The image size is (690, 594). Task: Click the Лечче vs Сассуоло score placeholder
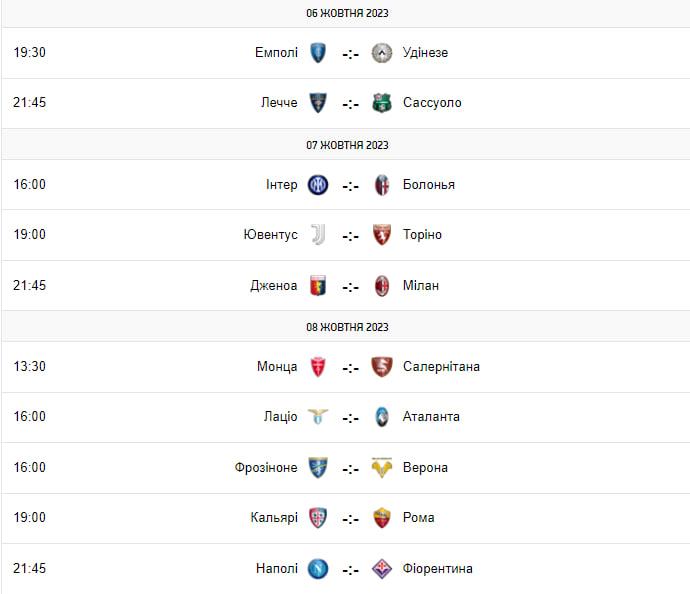(351, 104)
